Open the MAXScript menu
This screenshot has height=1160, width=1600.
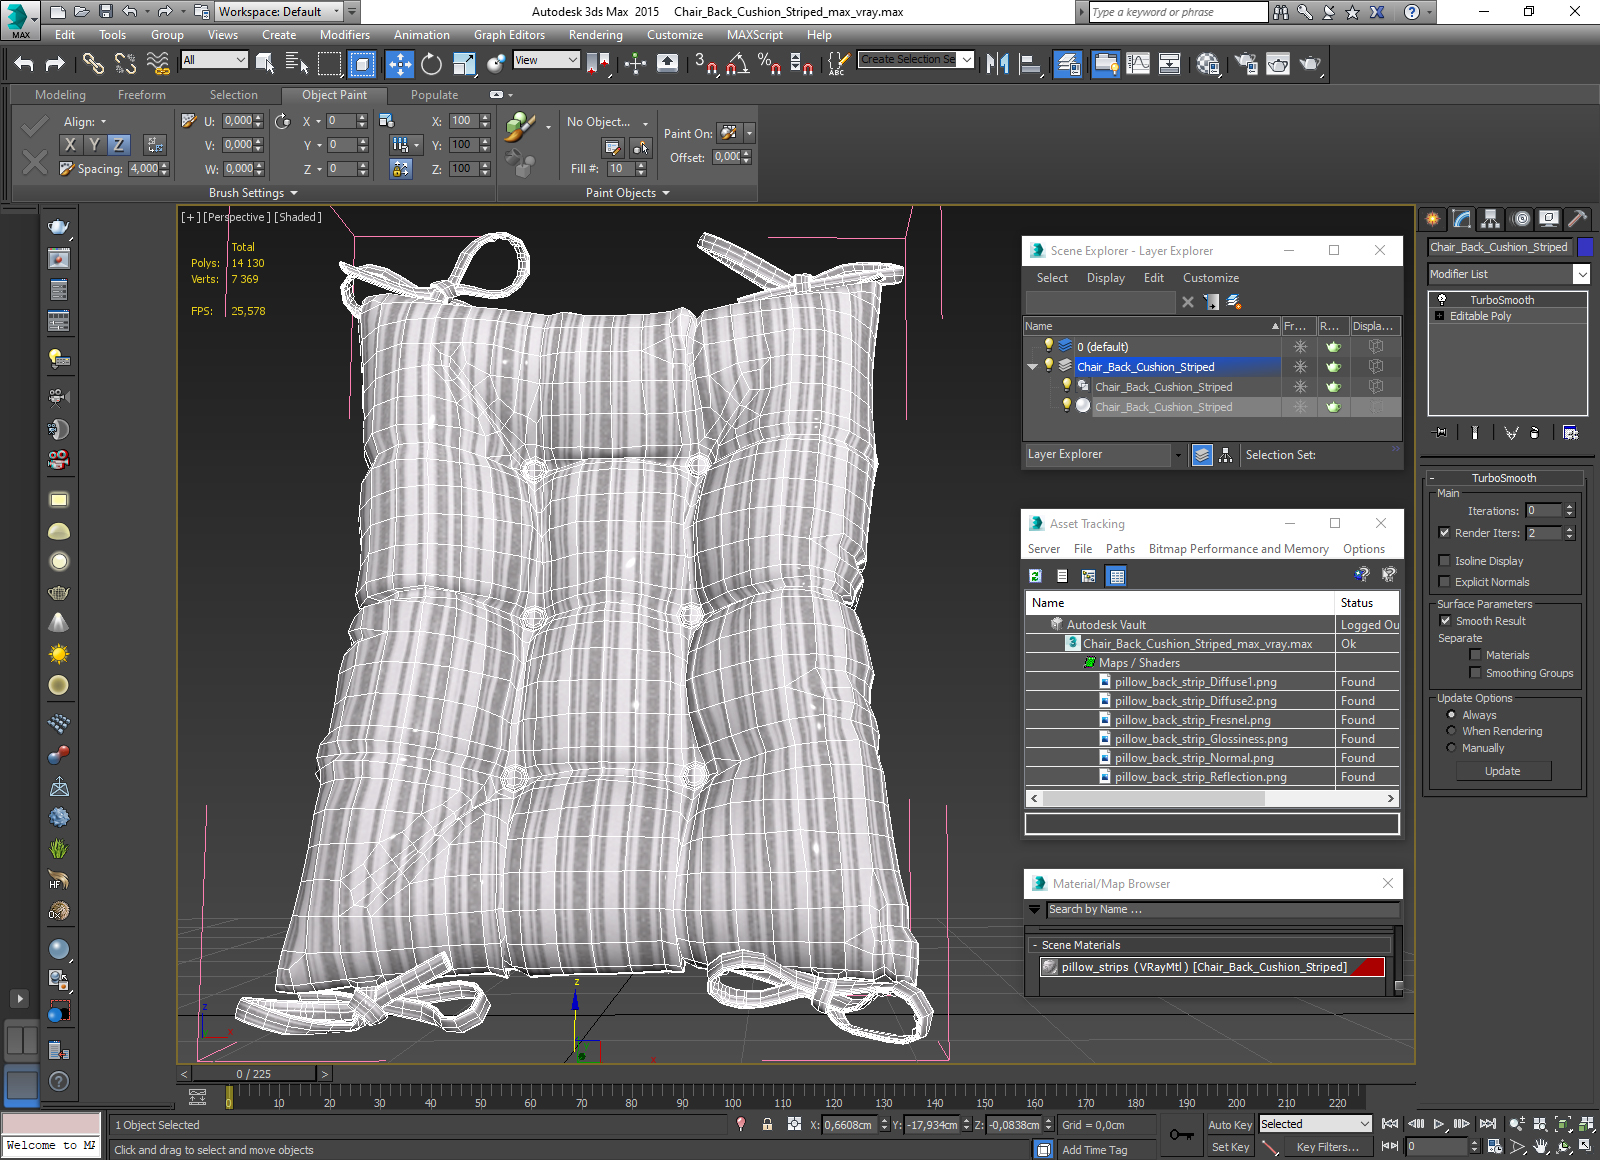click(x=755, y=35)
